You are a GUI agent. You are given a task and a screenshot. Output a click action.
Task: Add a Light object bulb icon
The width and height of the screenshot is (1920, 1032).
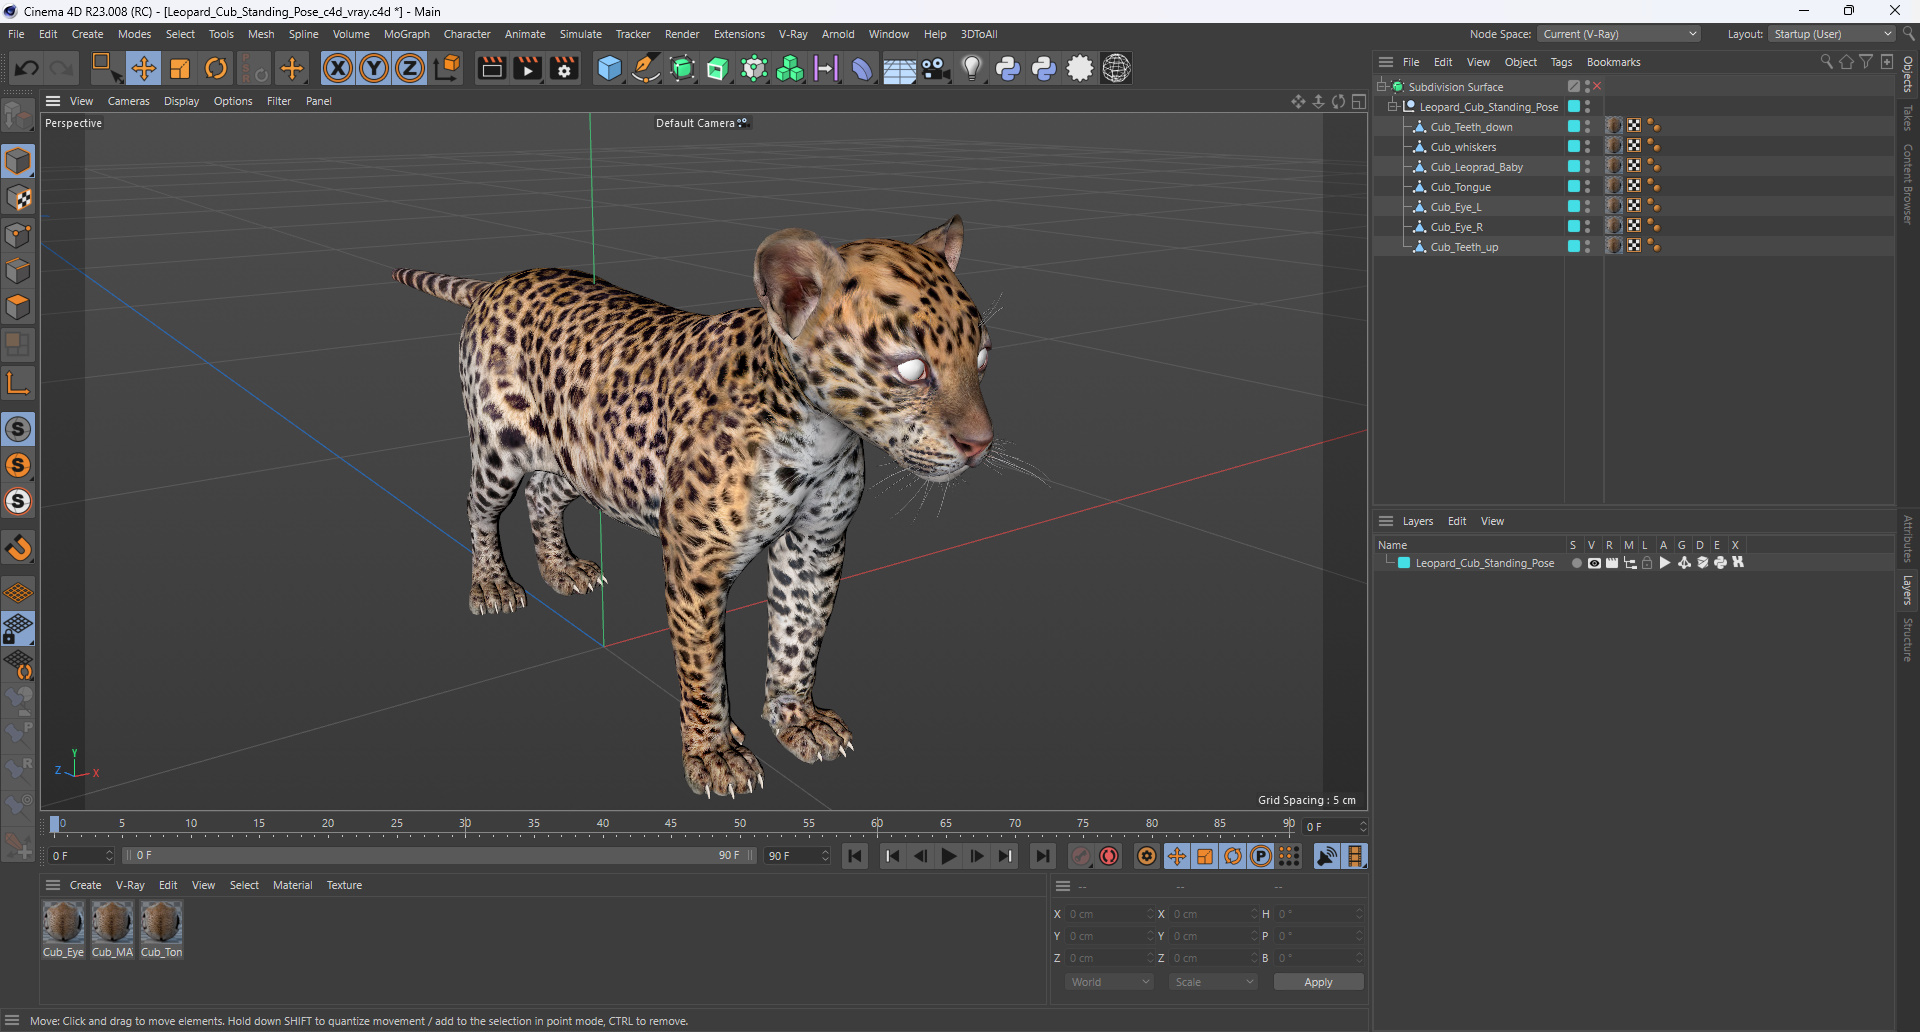(971, 68)
